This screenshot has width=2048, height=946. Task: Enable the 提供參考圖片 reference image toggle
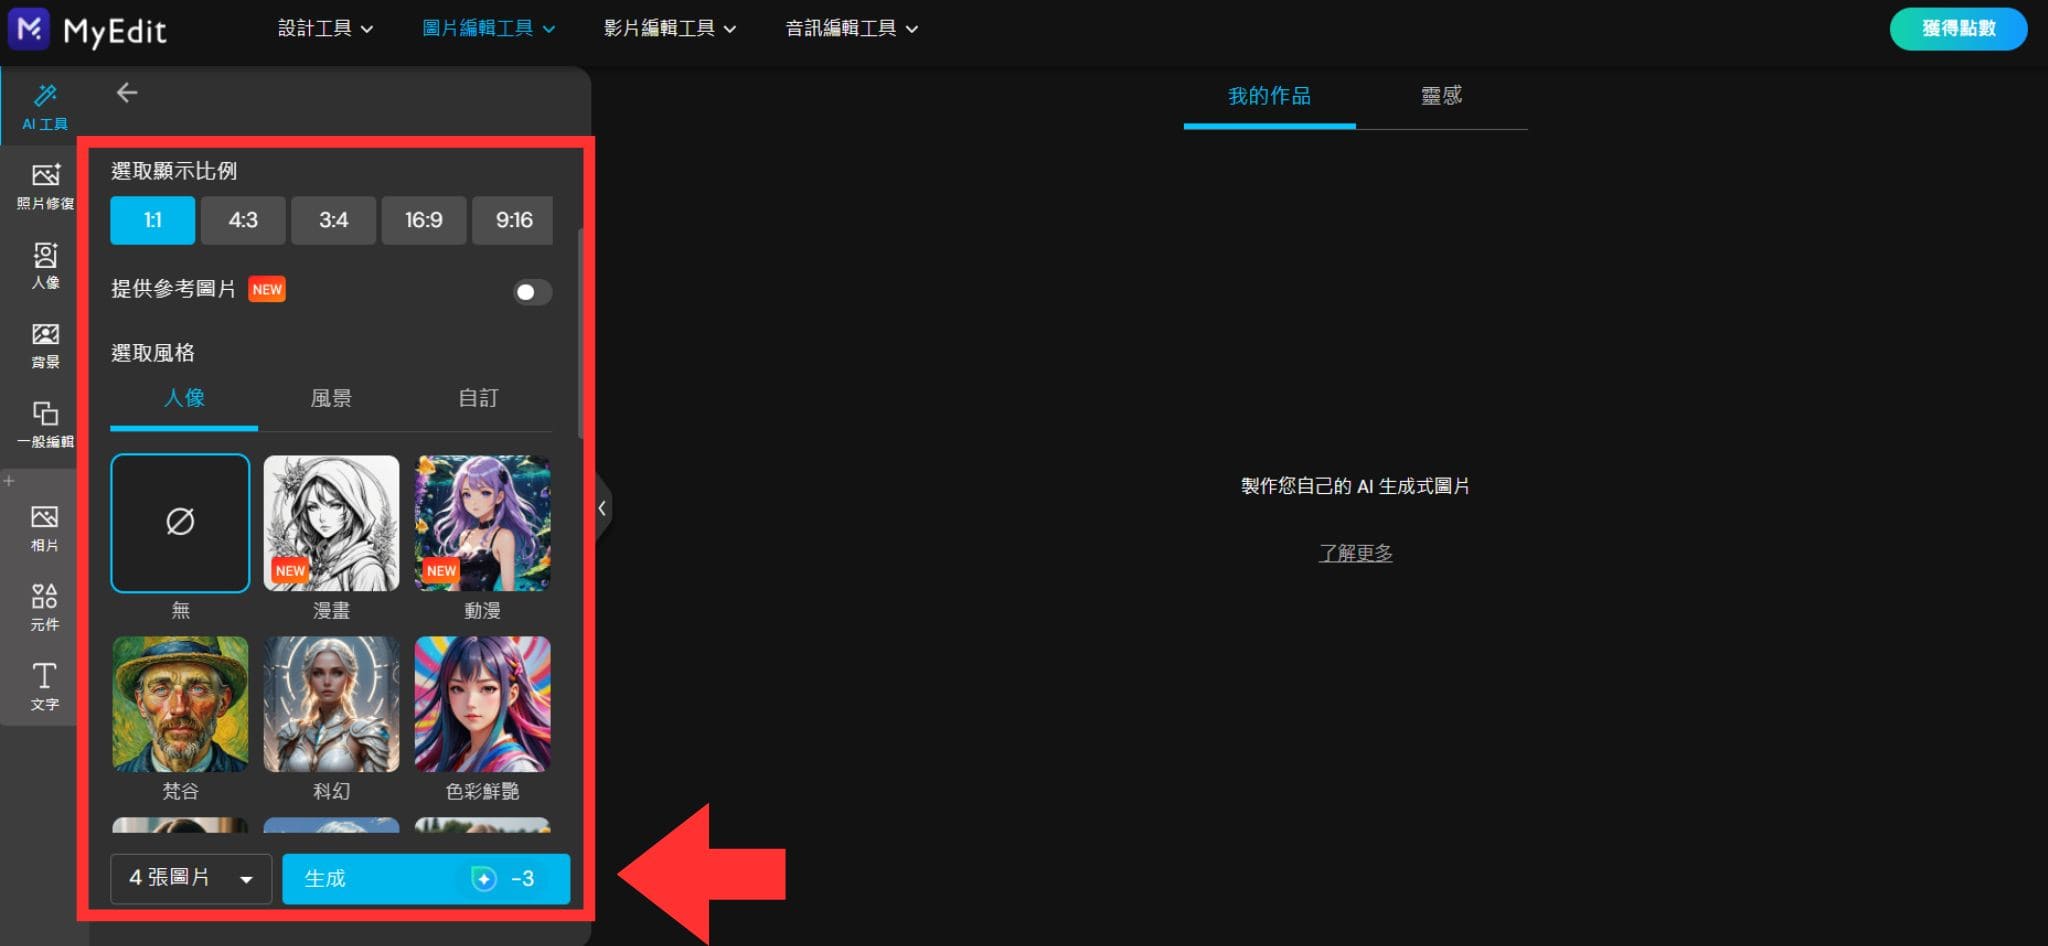point(532,292)
